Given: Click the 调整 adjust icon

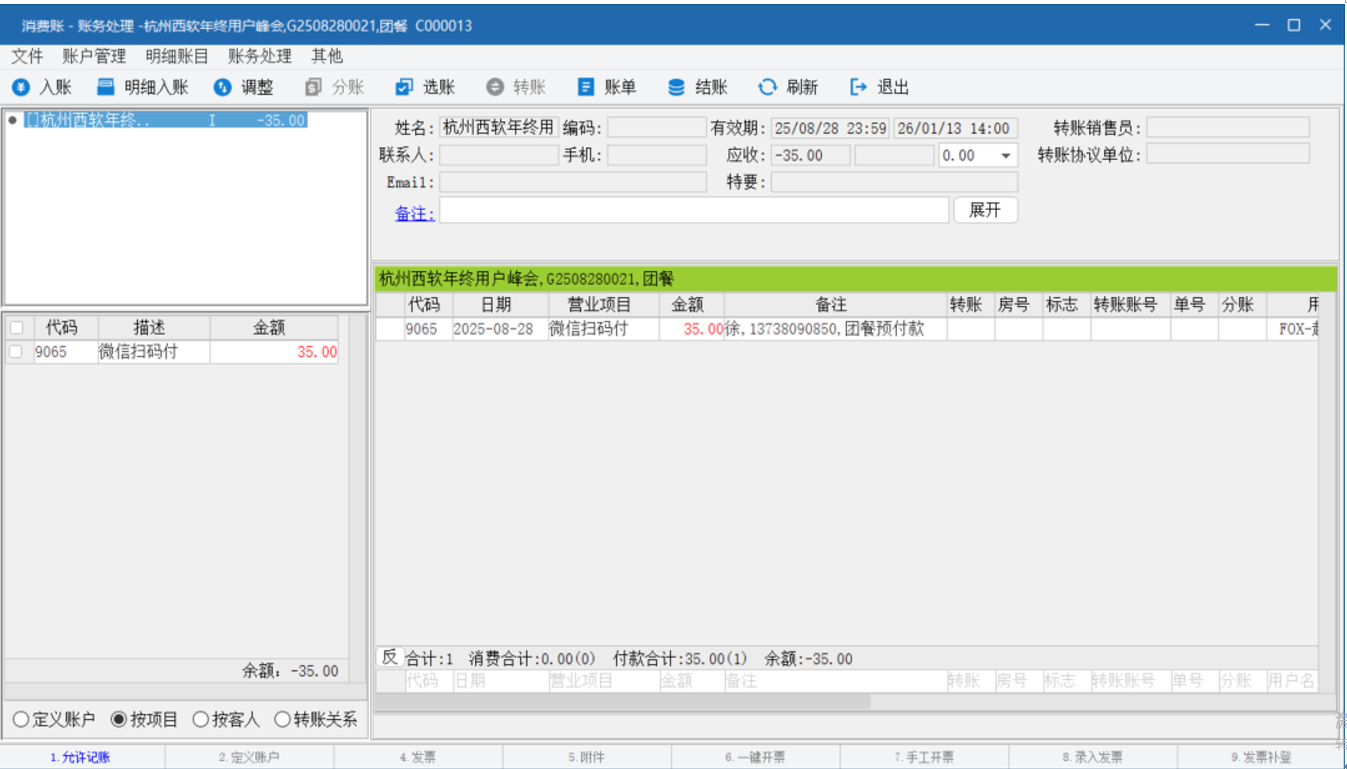Looking at the screenshot, I should (223, 88).
